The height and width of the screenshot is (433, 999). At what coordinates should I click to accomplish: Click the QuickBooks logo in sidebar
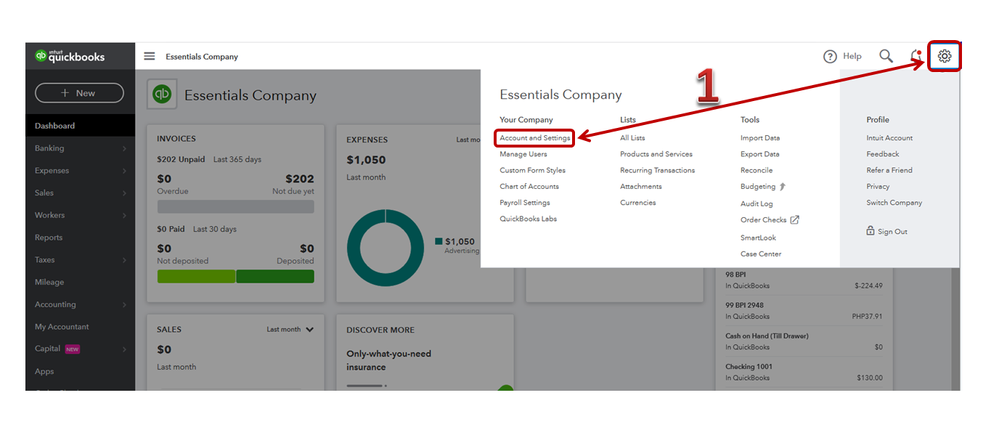[x=70, y=57]
